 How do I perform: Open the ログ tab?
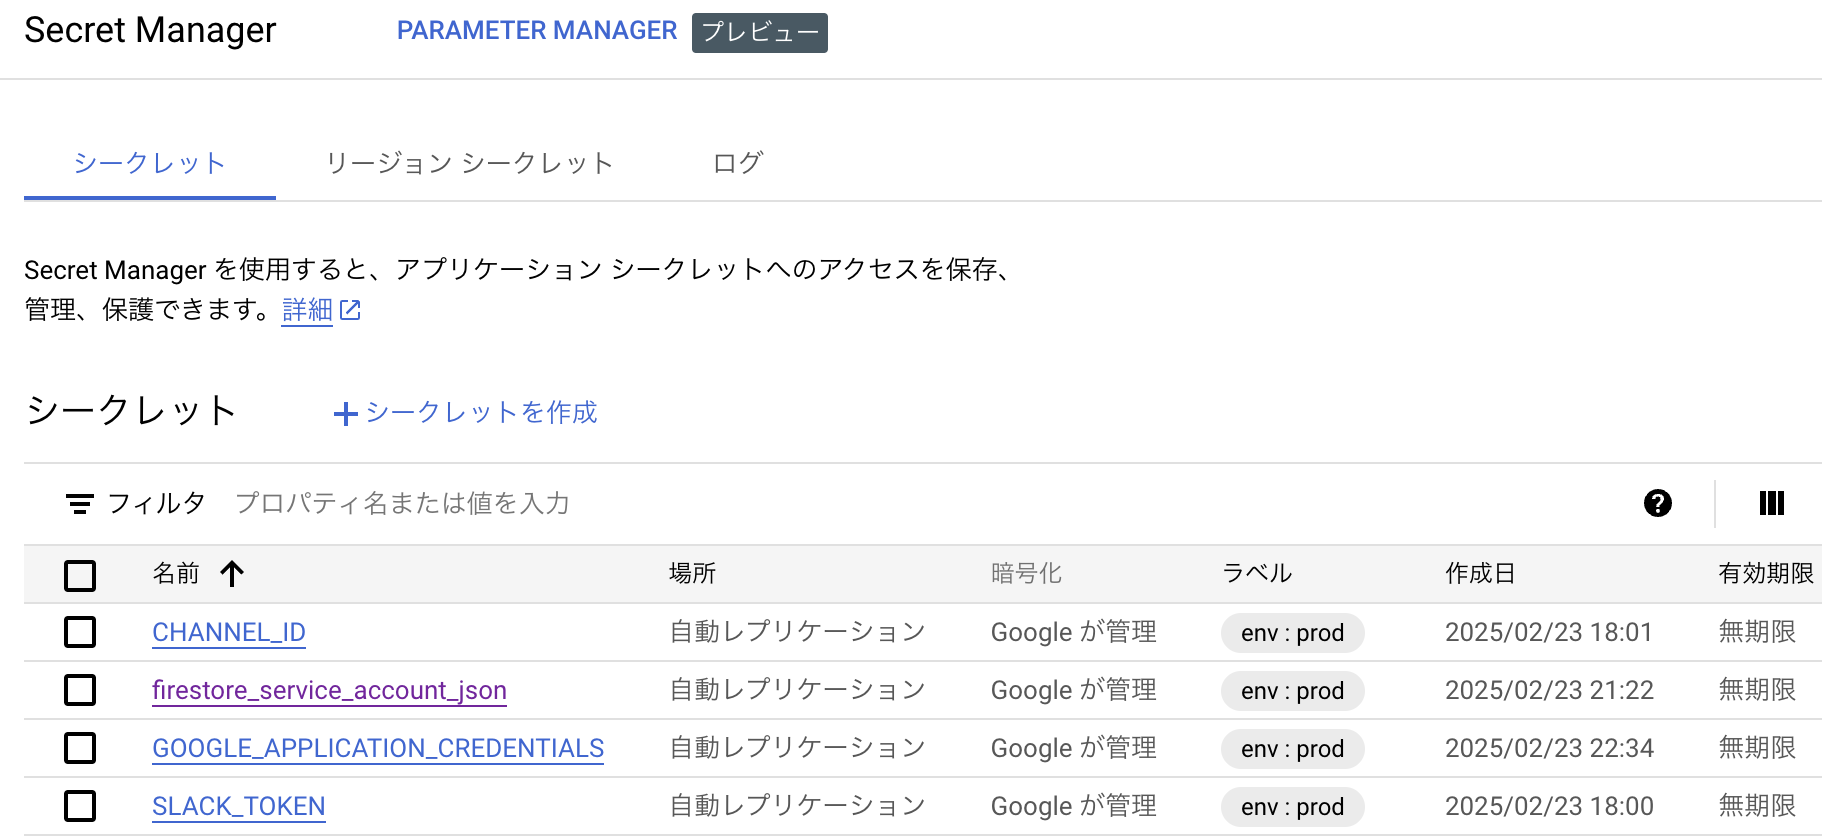pyautogui.click(x=738, y=163)
